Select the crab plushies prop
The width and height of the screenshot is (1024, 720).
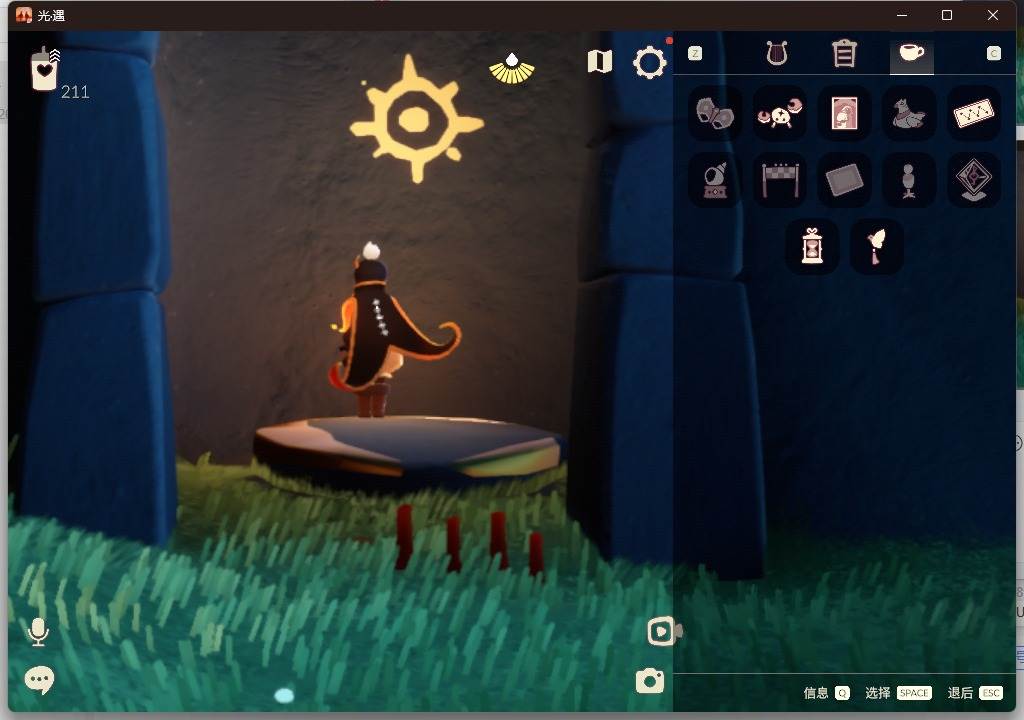tap(779, 114)
